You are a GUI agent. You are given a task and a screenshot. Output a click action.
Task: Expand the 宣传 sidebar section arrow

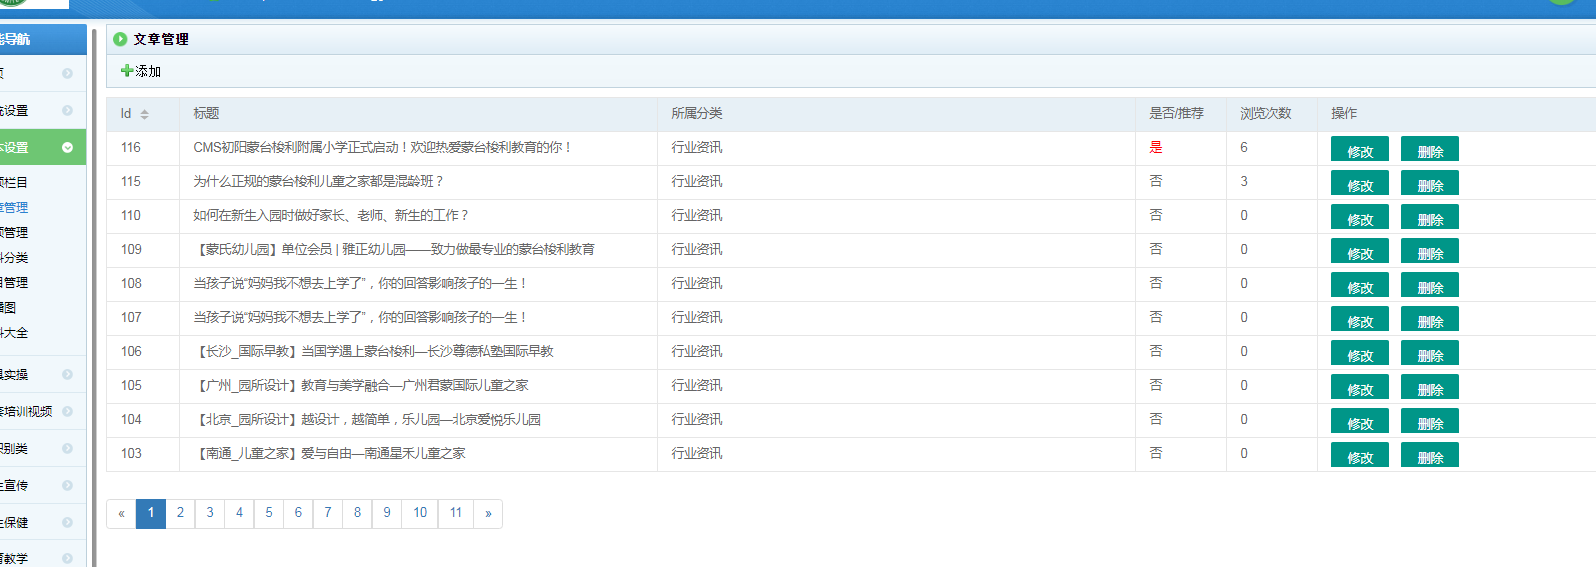(67, 485)
